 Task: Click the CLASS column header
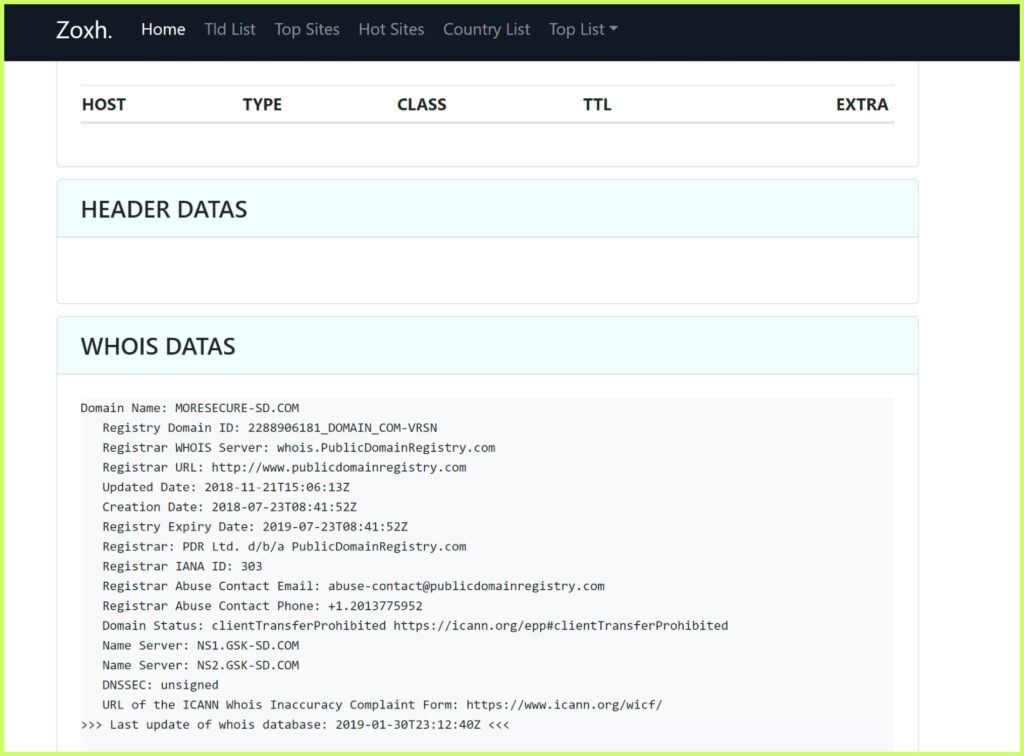click(x=422, y=104)
